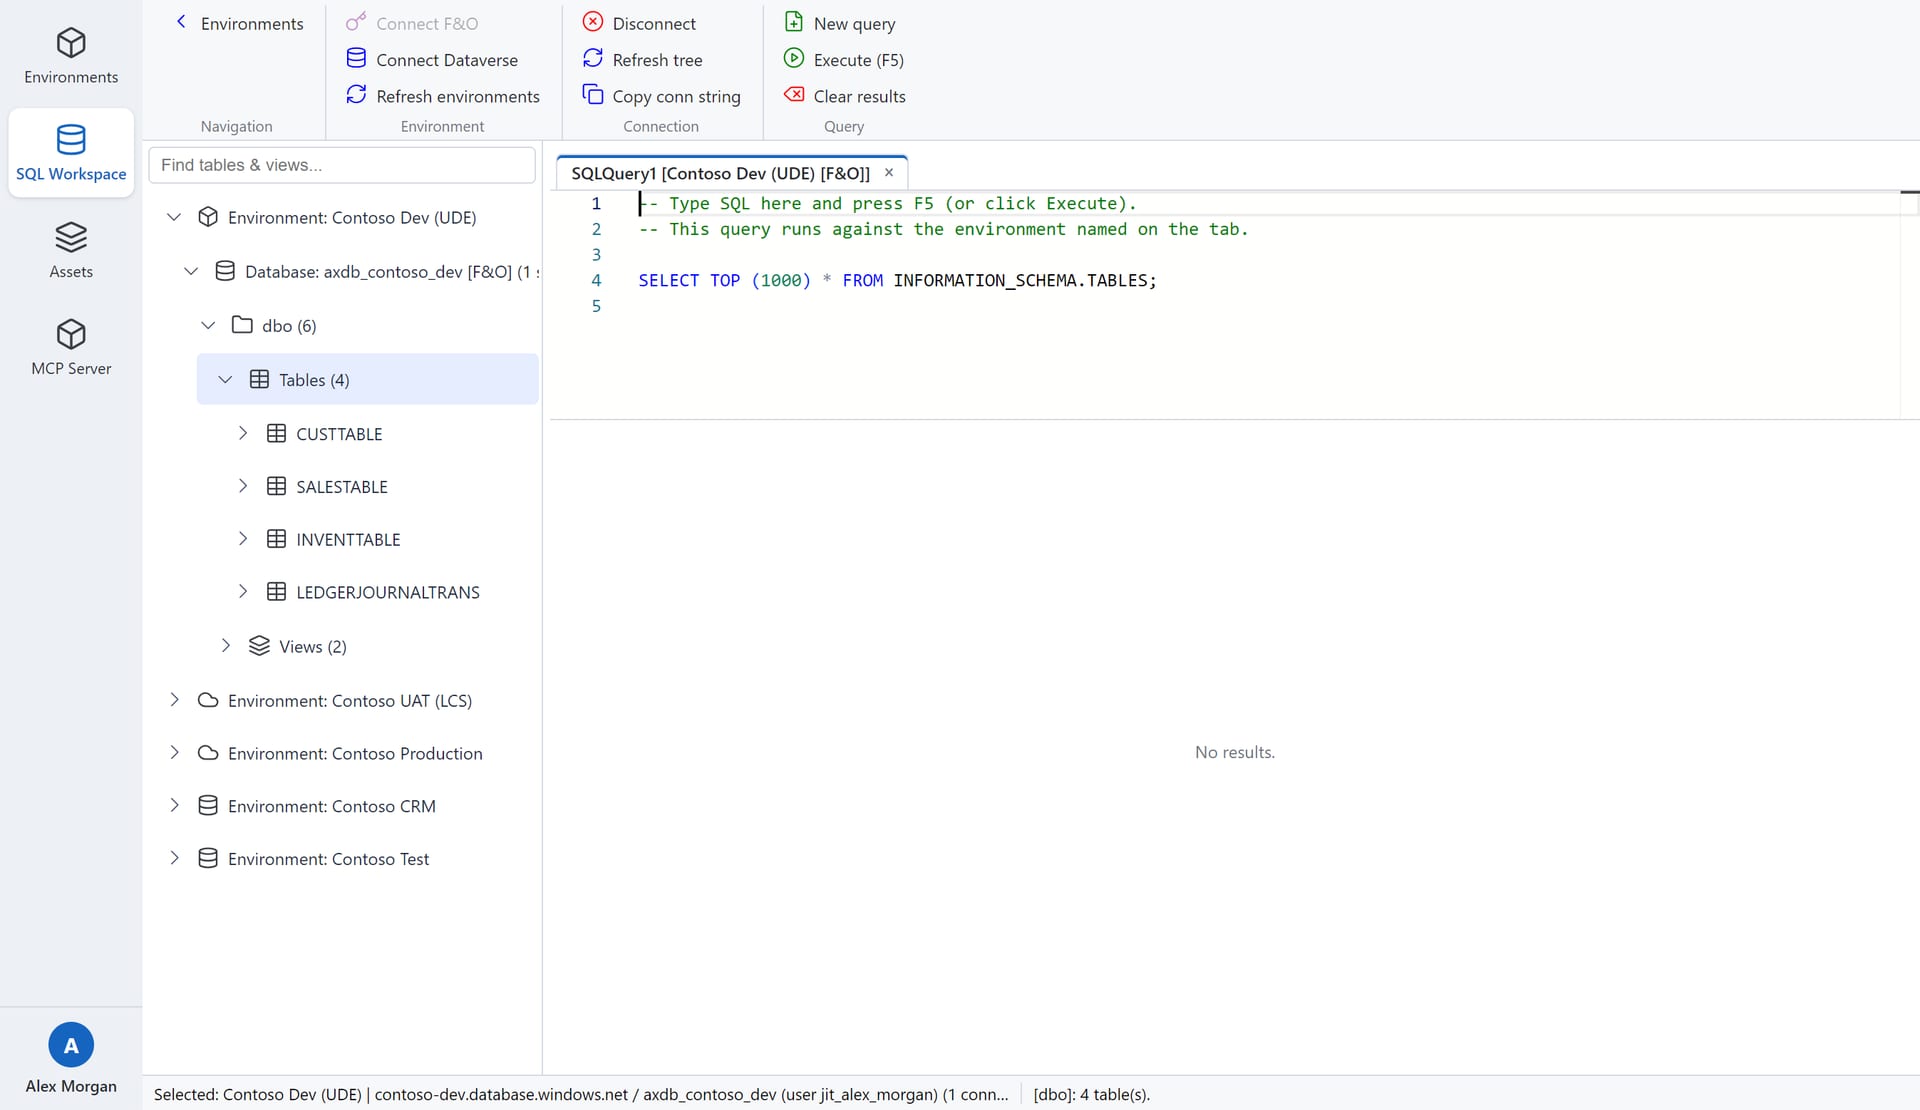Screen dimensions: 1920x1110
Task: Click the Execute (F5) label
Action: pos(859,60)
